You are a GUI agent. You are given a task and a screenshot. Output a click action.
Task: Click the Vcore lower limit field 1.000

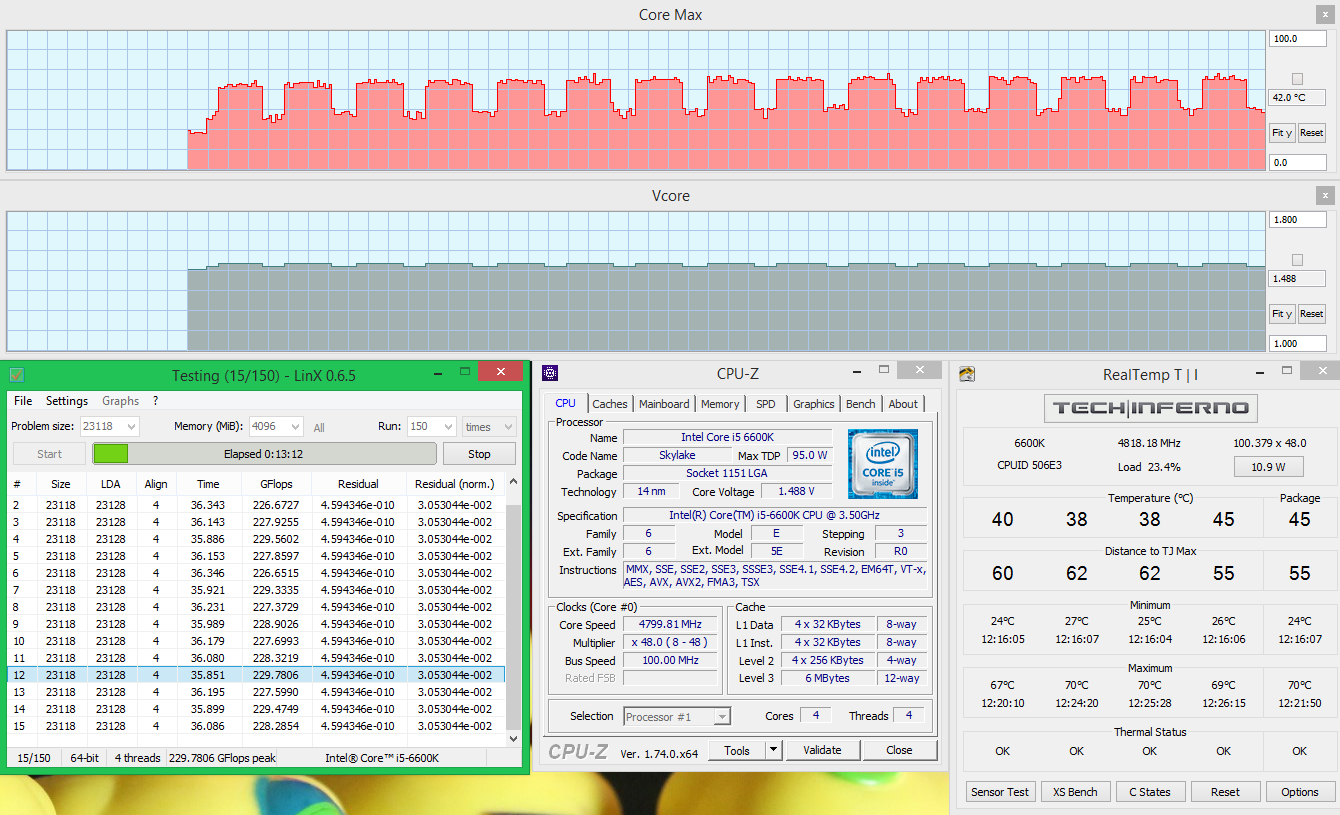click(x=1297, y=343)
